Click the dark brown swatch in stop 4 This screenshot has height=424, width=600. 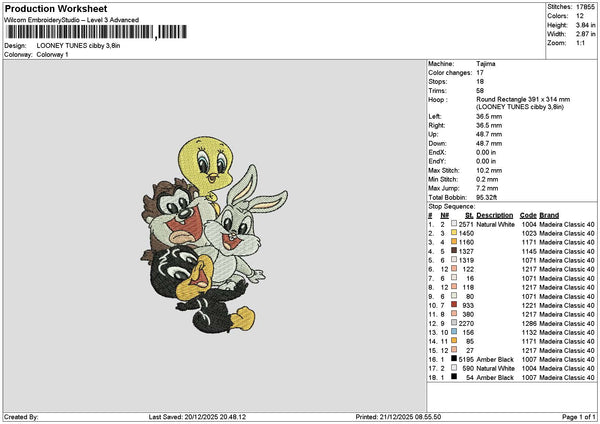454,251
